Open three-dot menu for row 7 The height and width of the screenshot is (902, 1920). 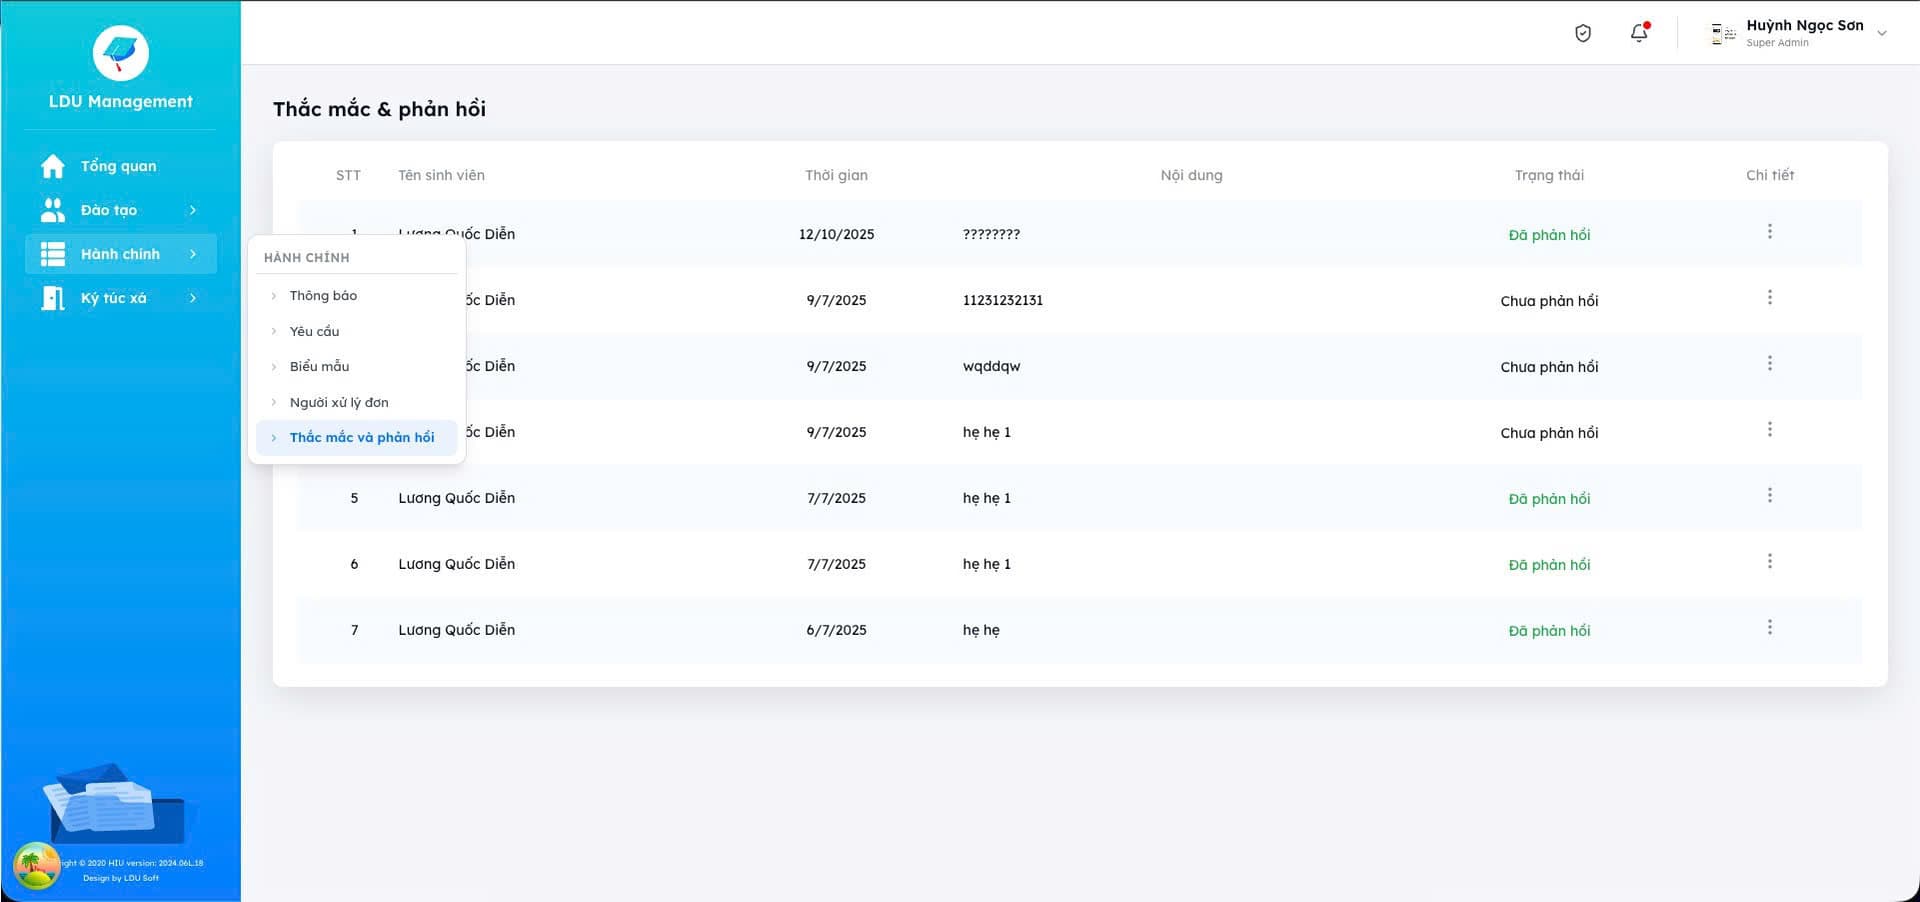[1770, 628]
